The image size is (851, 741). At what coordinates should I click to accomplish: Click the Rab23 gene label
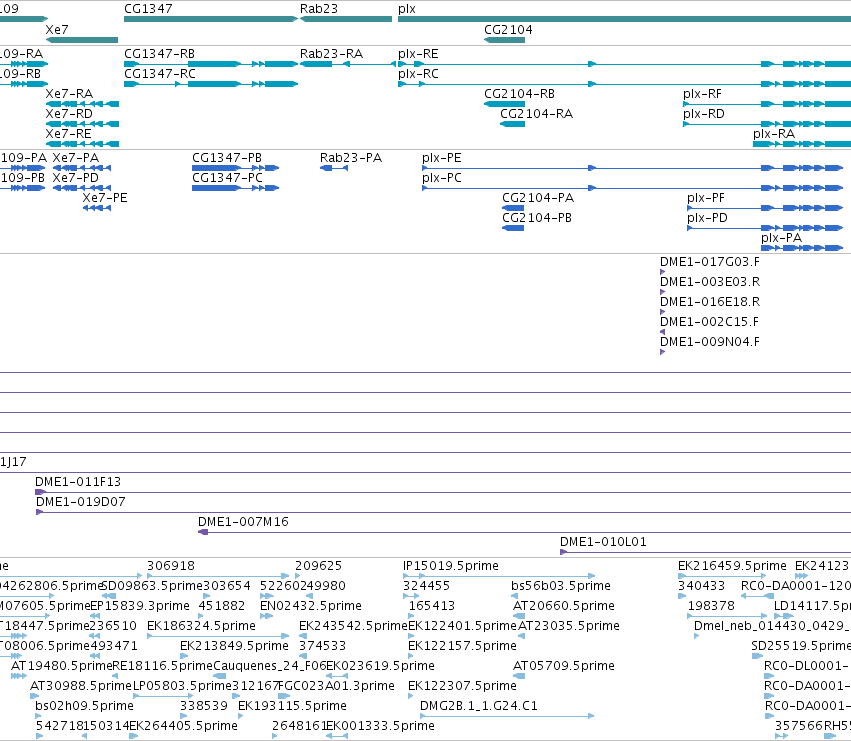pos(319,9)
